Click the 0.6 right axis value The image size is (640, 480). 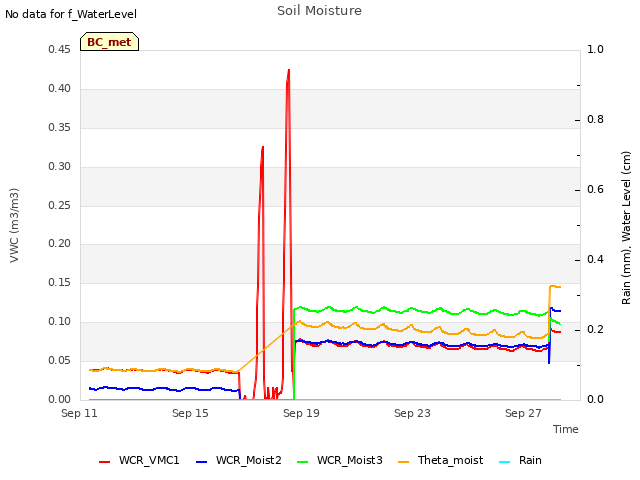click(x=595, y=190)
